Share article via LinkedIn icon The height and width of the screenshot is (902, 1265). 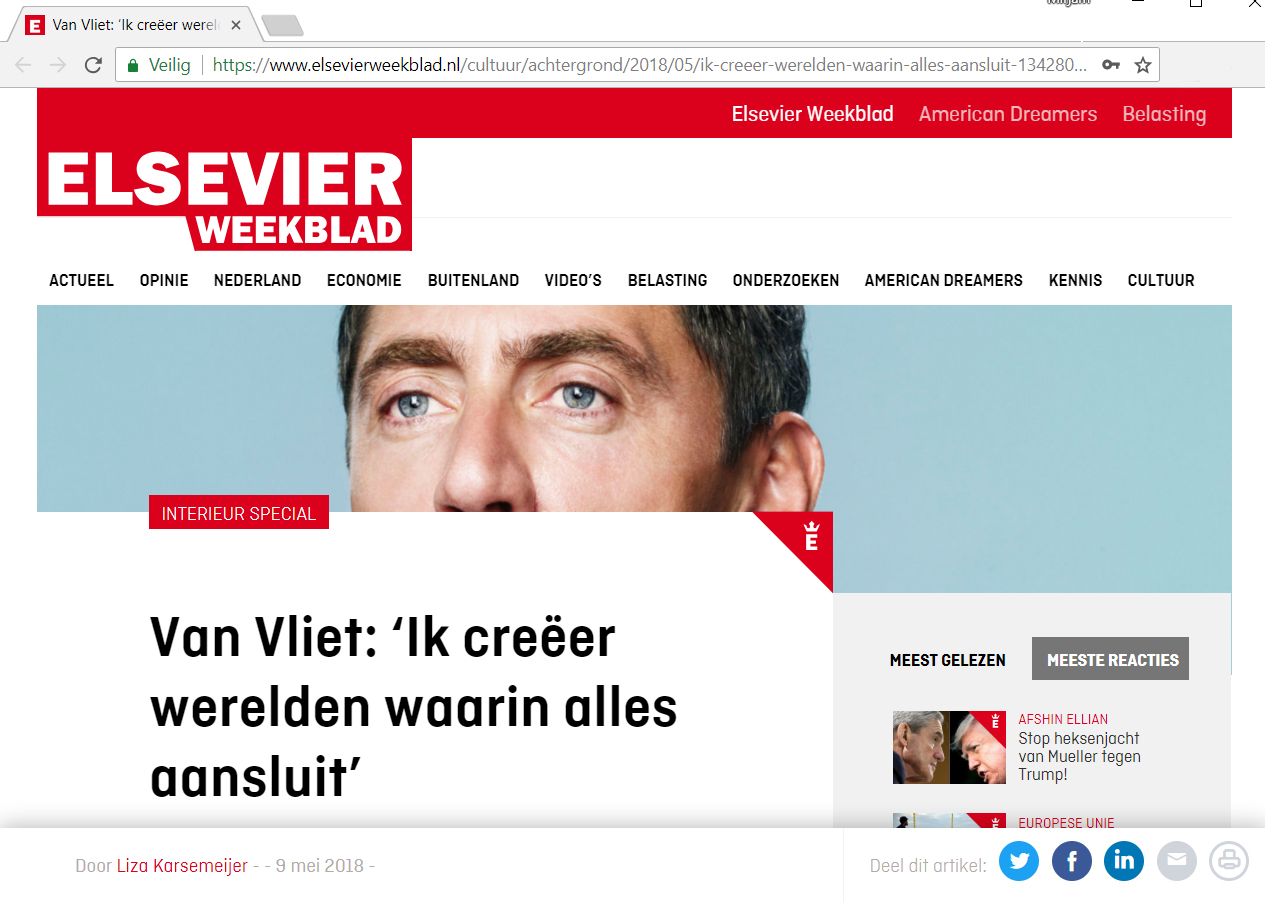1124,861
